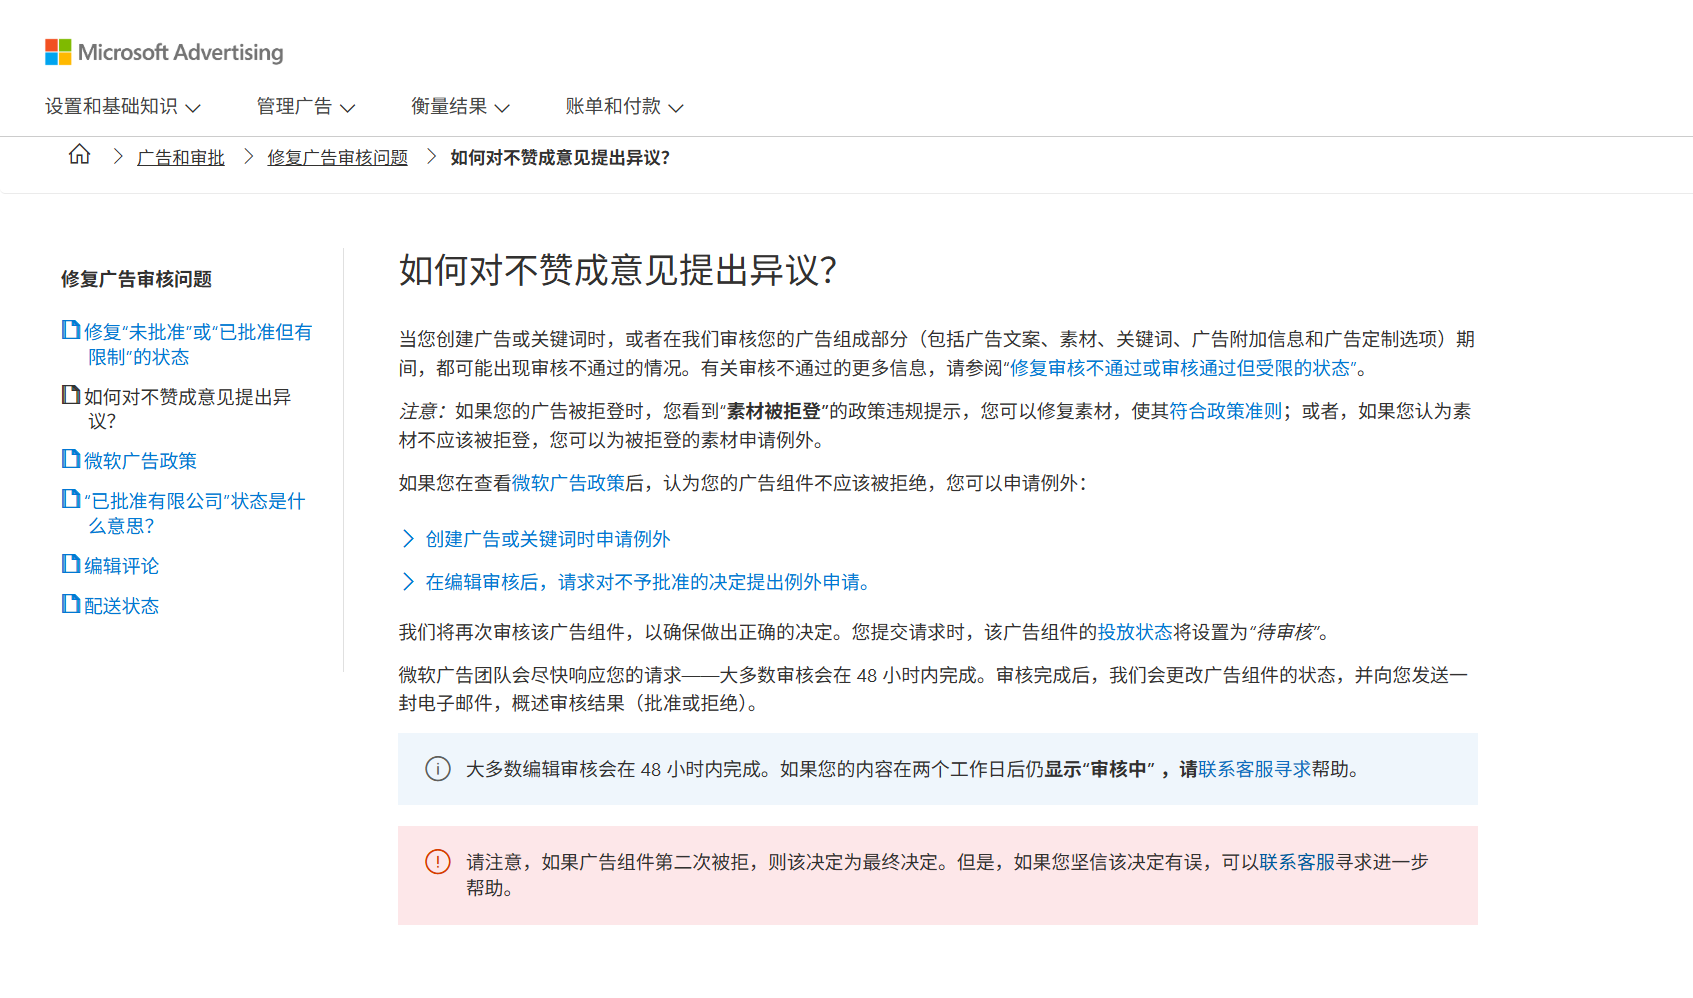Viewport: 1693px width, 998px height.
Task: Click document icon beside 编辑评论
Action: tap(71, 564)
